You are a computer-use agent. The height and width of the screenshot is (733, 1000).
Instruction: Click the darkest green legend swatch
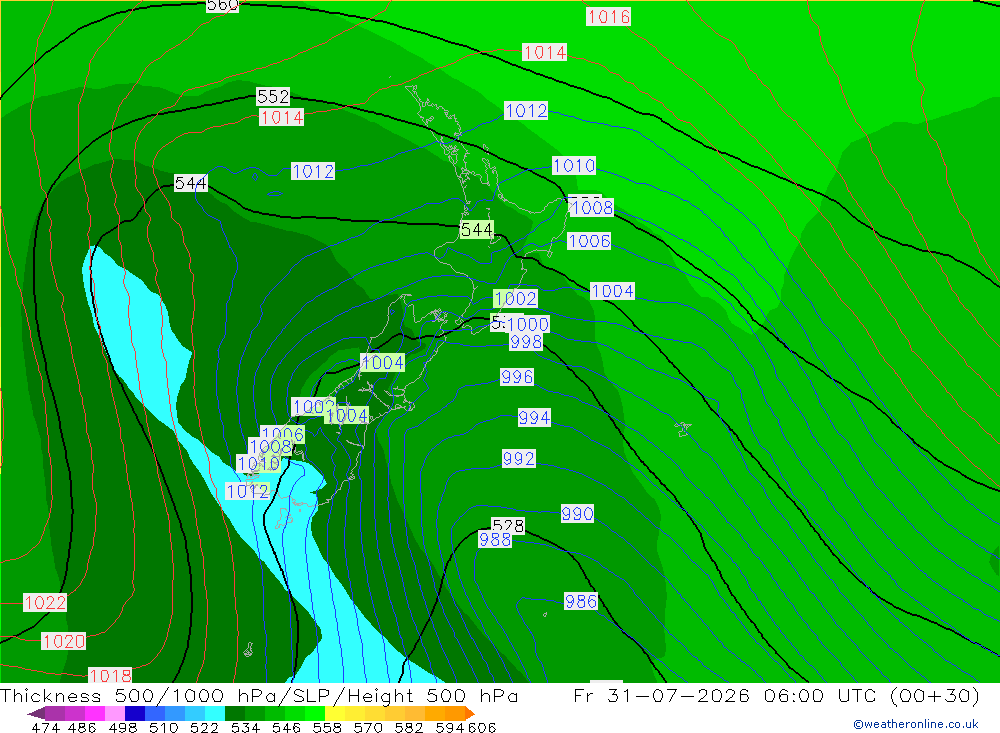pyautogui.click(x=235, y=713)
